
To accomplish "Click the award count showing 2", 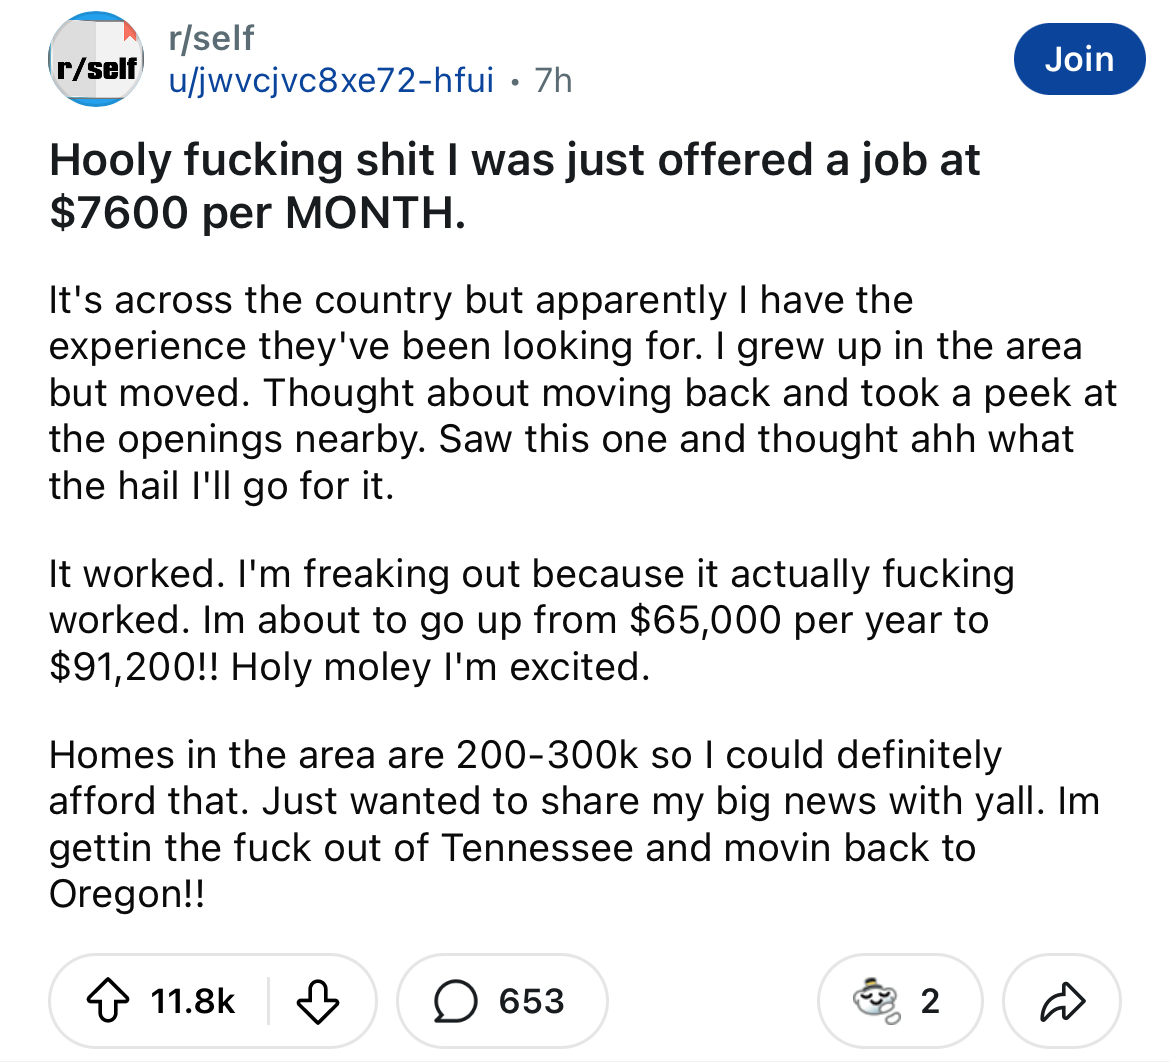I will pyautogui.click(x=930, y=1001).
